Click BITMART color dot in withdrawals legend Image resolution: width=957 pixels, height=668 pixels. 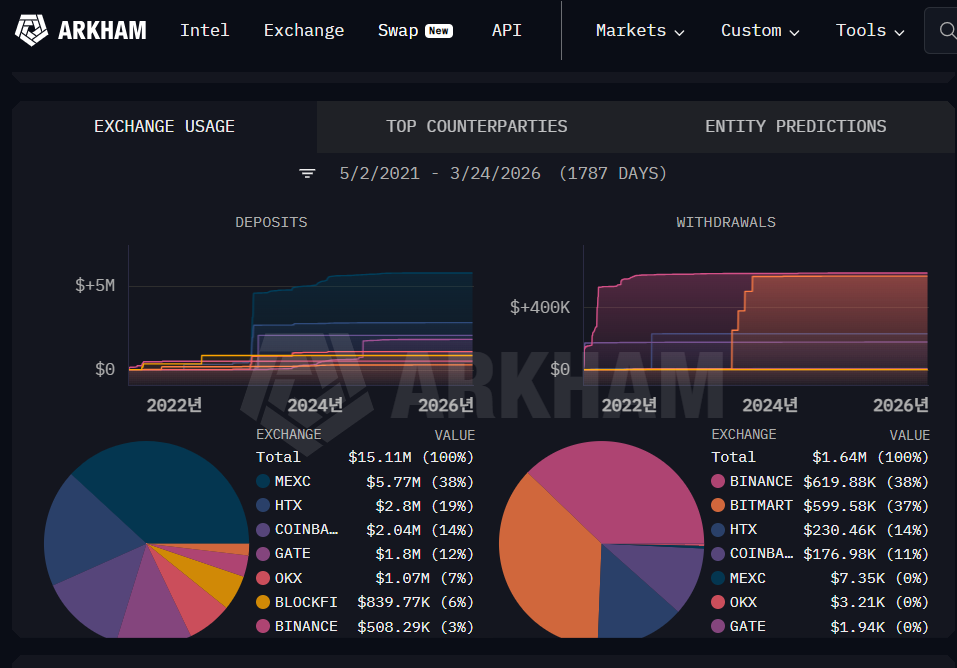click(x=718, y=505)
